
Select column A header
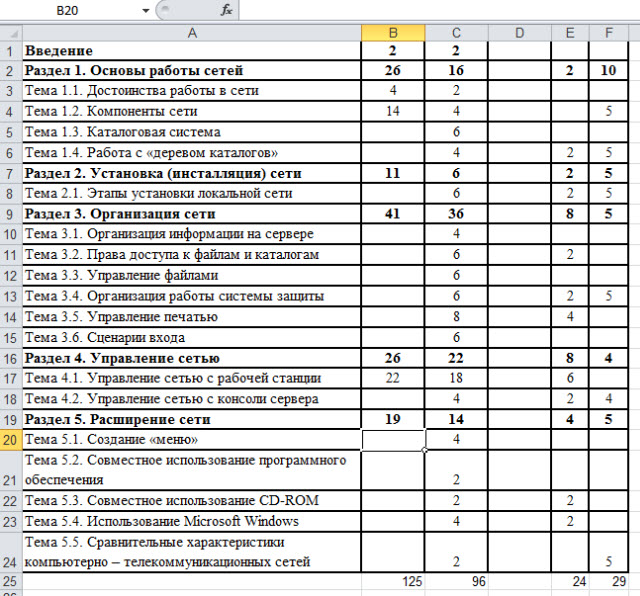(191, 32)
